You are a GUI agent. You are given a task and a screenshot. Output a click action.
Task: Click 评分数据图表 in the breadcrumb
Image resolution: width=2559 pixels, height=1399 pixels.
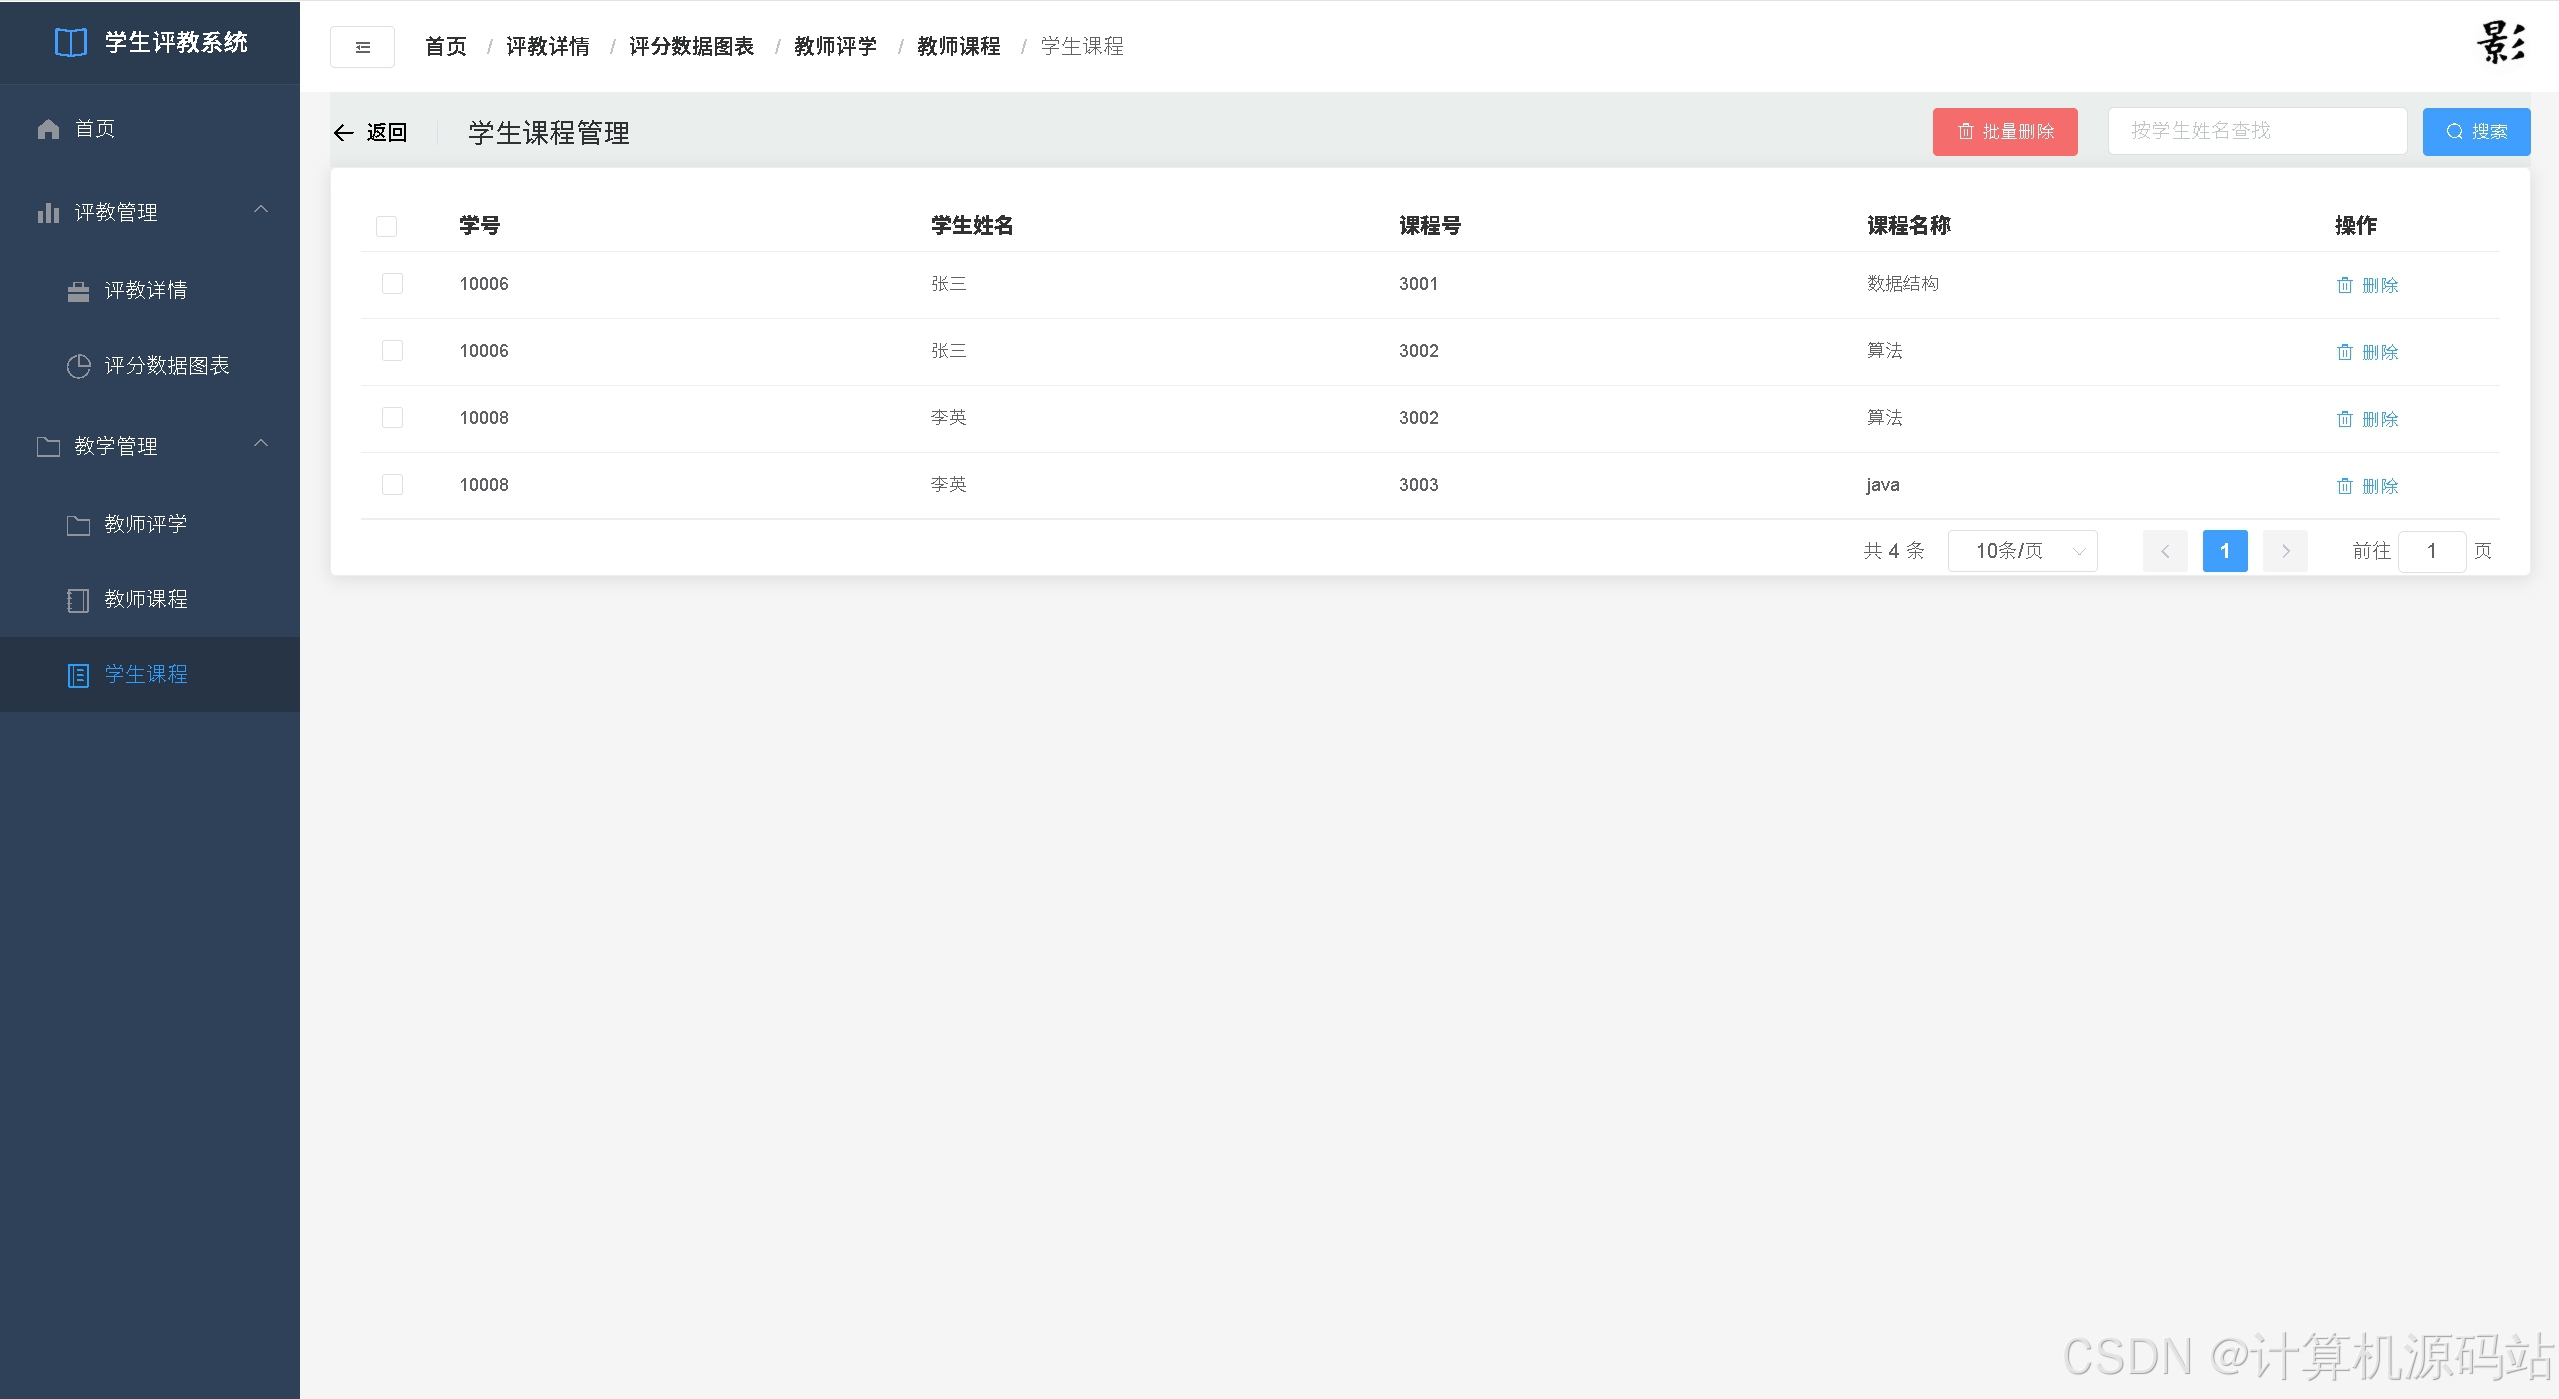coord(692,47)
